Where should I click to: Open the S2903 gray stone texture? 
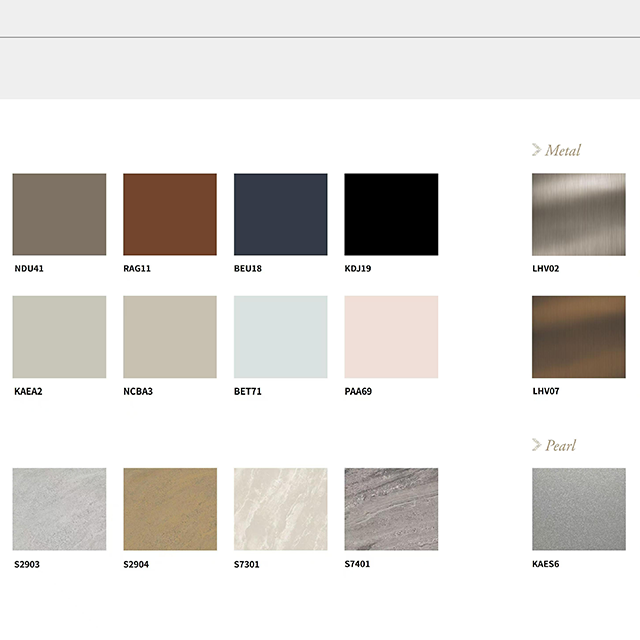click(59, 509)
